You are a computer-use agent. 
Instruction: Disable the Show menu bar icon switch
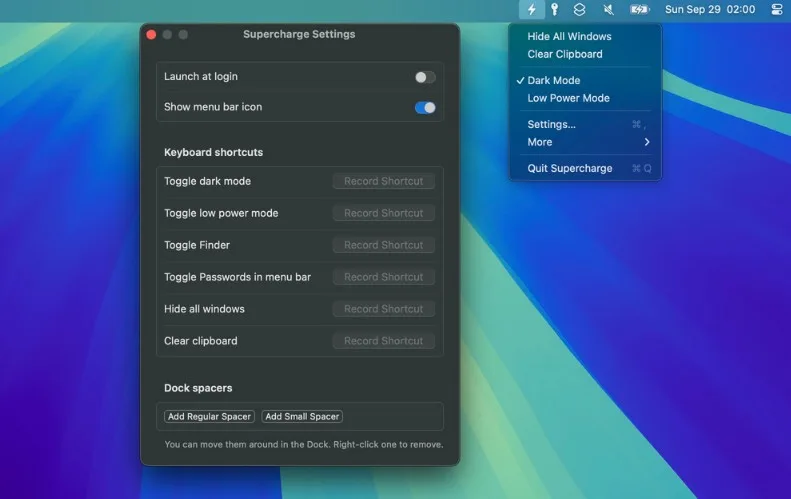coord(425,107)
